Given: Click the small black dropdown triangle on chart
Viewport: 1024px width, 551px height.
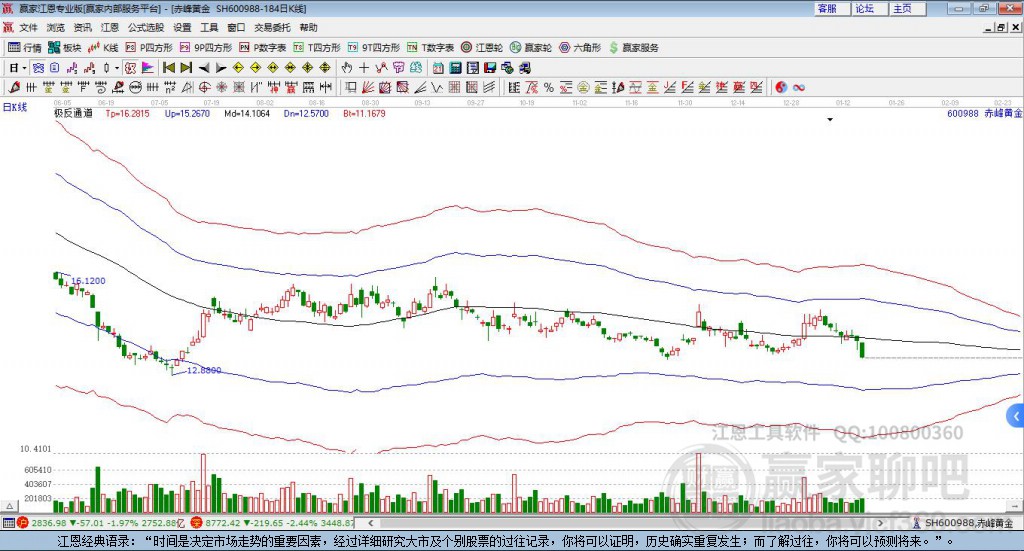Looking at the screenshot, I should pos(830,119).
